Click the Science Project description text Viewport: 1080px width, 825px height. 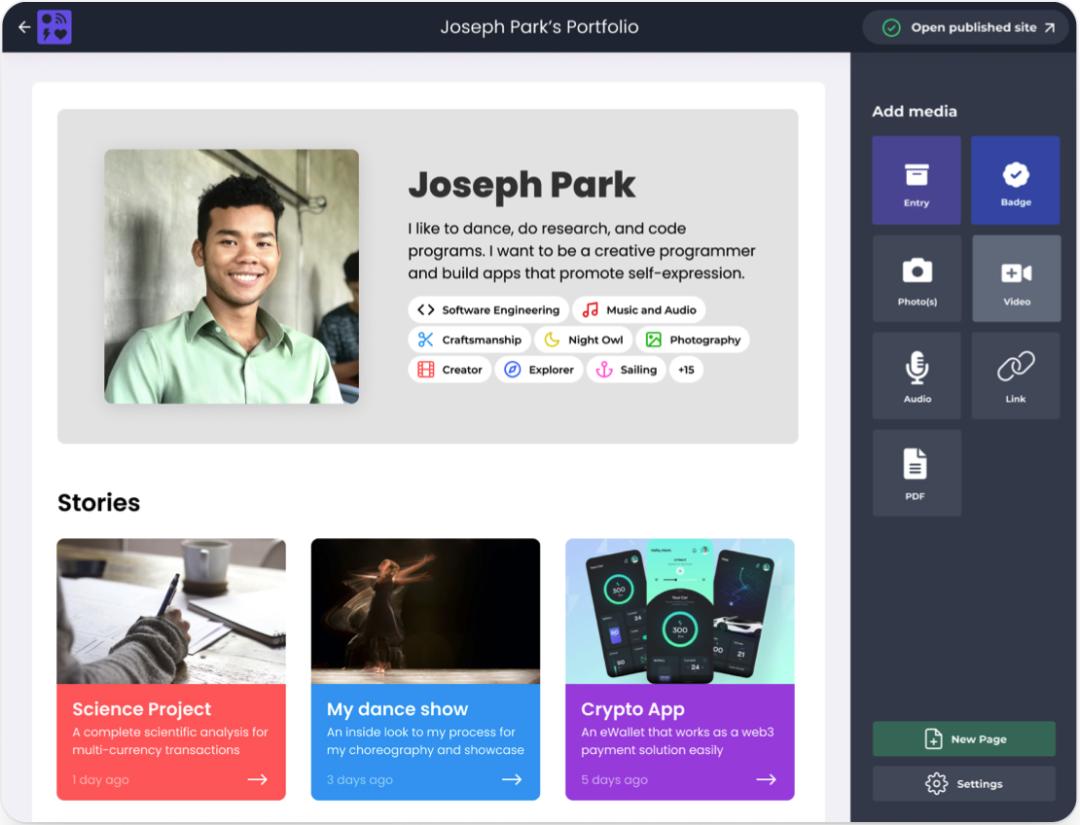pyautogui.click(x=170, y=741)
